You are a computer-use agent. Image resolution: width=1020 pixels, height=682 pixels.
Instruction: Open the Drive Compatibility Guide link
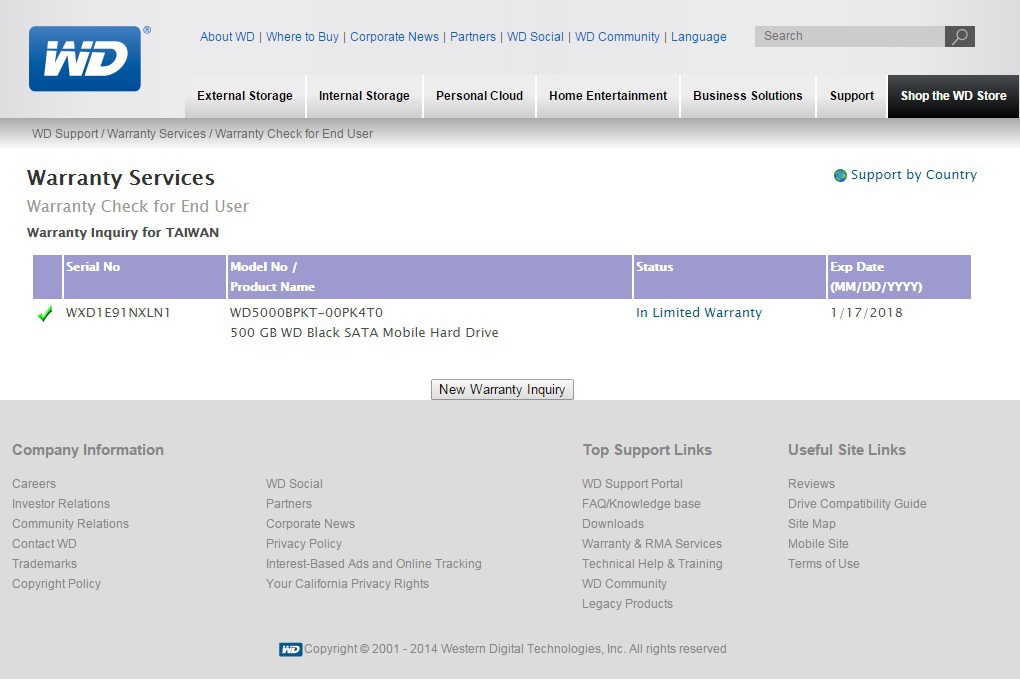[x=857, y=504]
